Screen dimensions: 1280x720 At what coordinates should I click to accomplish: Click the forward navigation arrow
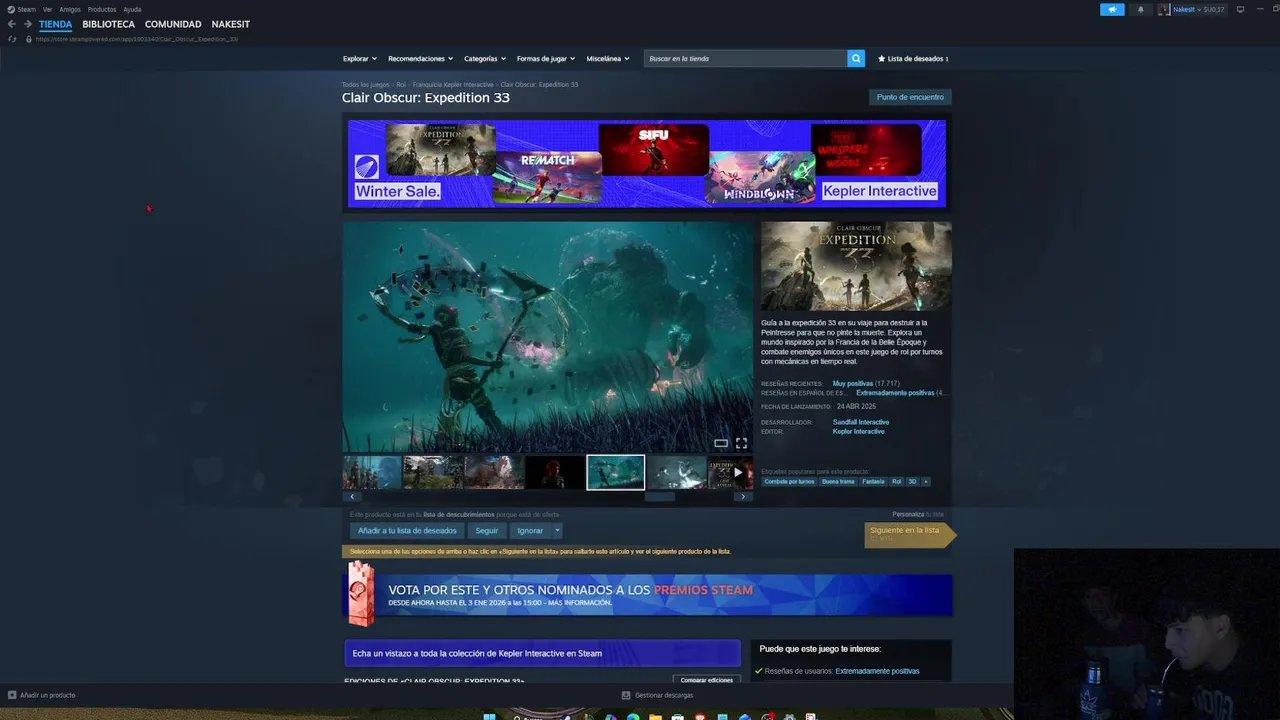click(27, 24)
